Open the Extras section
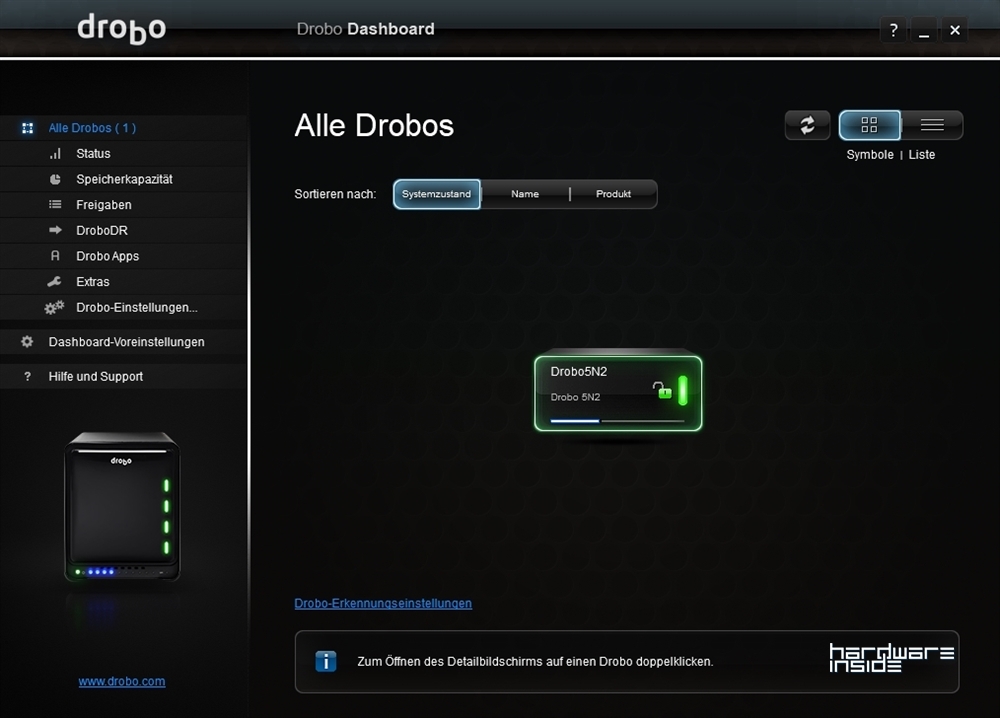 click(x=124, y=281)
